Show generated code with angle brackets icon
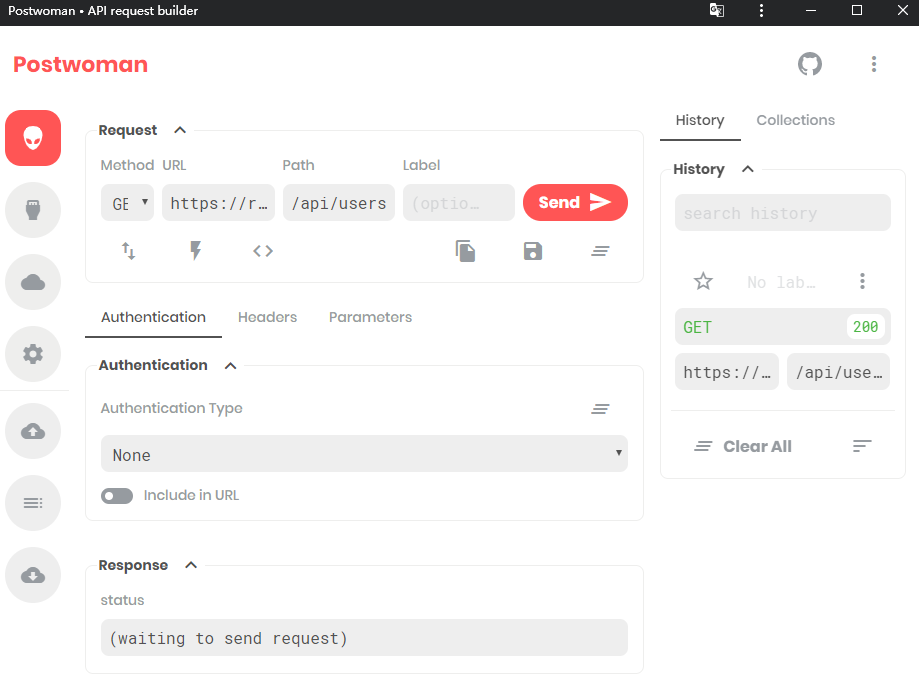 pos(263,251)
